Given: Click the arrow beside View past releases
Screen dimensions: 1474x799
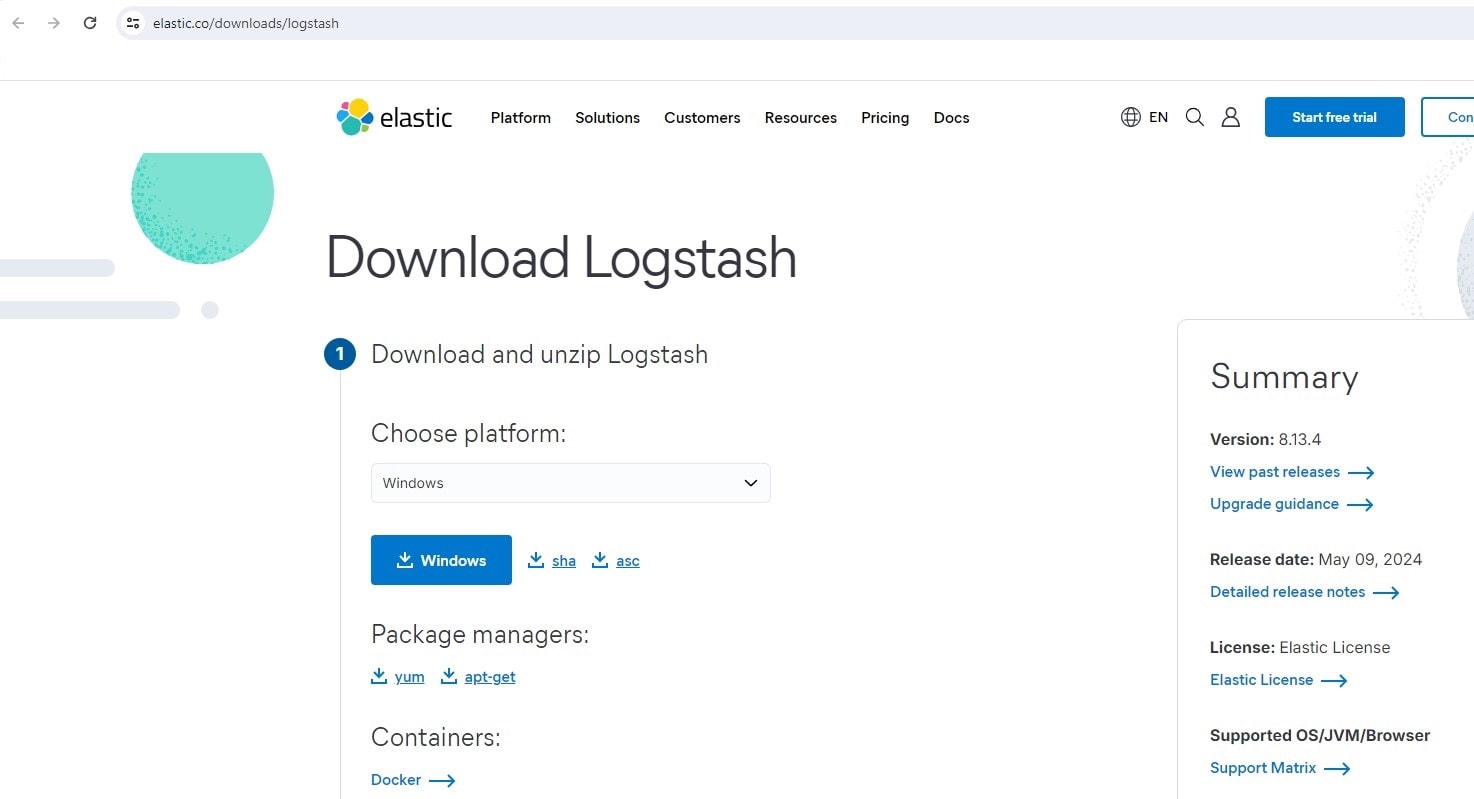Looking at the screenshot, I should click(1361, 473).
